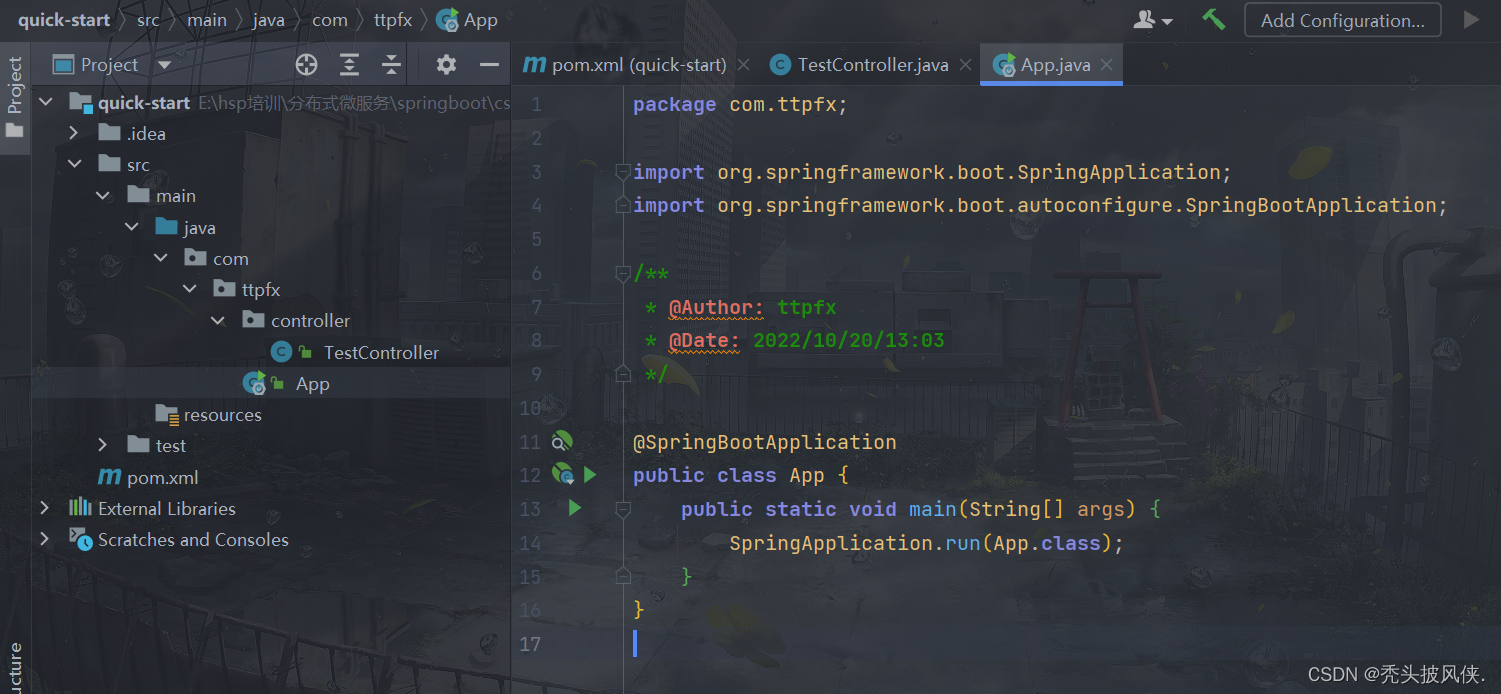Expand the test folder

[x=103, y=446]
